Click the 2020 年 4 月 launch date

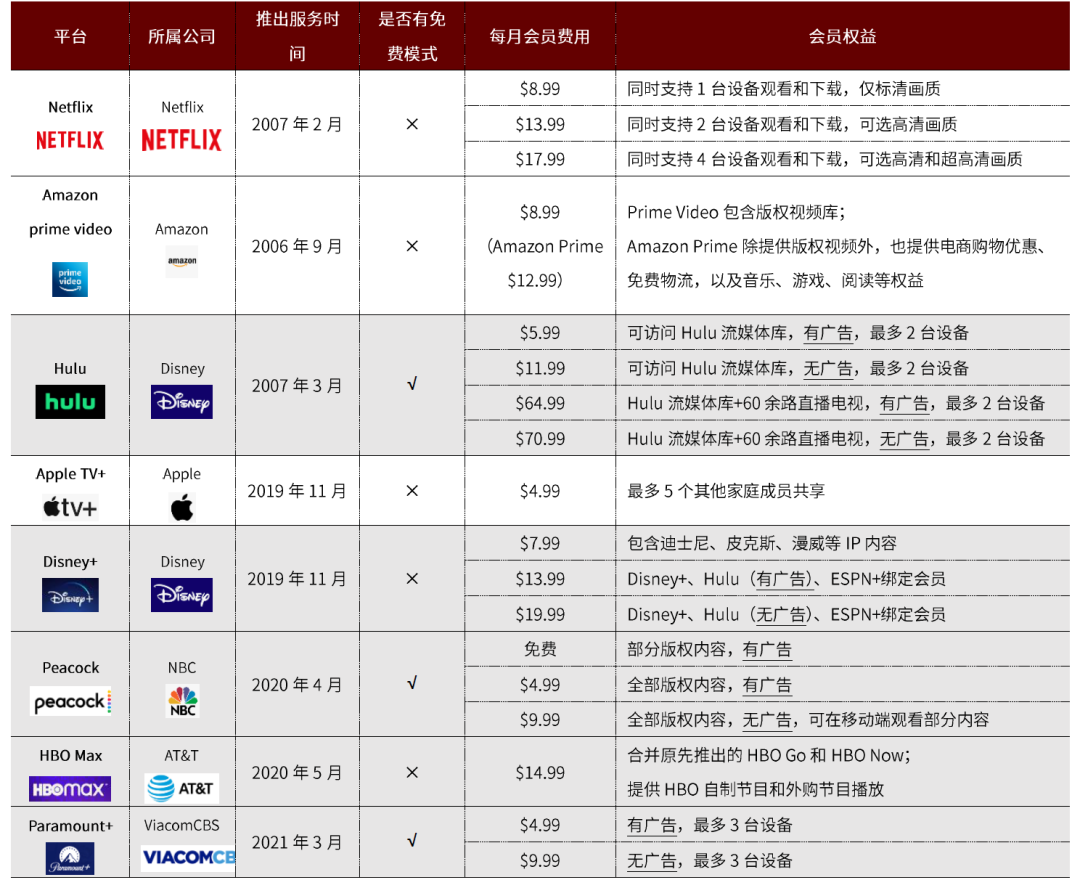pyautogui.click(x=297, y=685)
